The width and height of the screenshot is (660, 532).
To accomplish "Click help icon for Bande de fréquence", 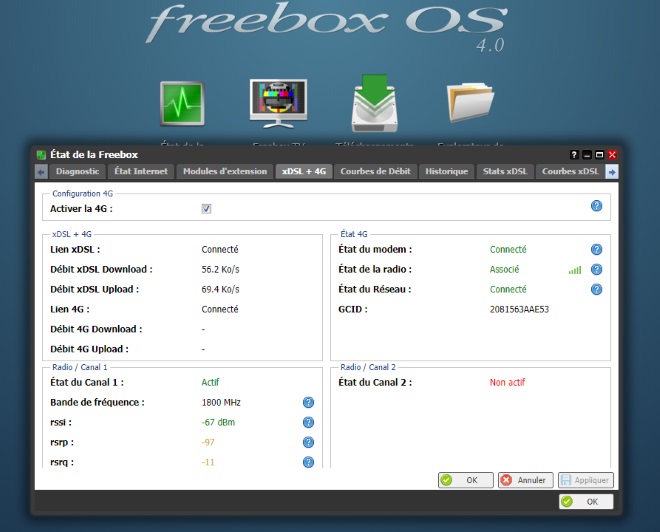I will [x=309, y=402].
